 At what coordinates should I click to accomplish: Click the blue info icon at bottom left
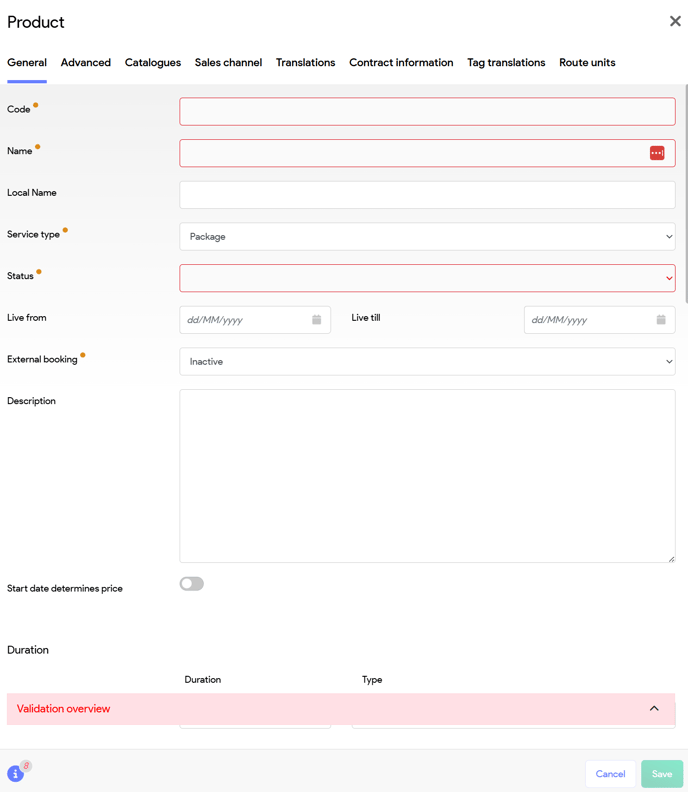15,774
